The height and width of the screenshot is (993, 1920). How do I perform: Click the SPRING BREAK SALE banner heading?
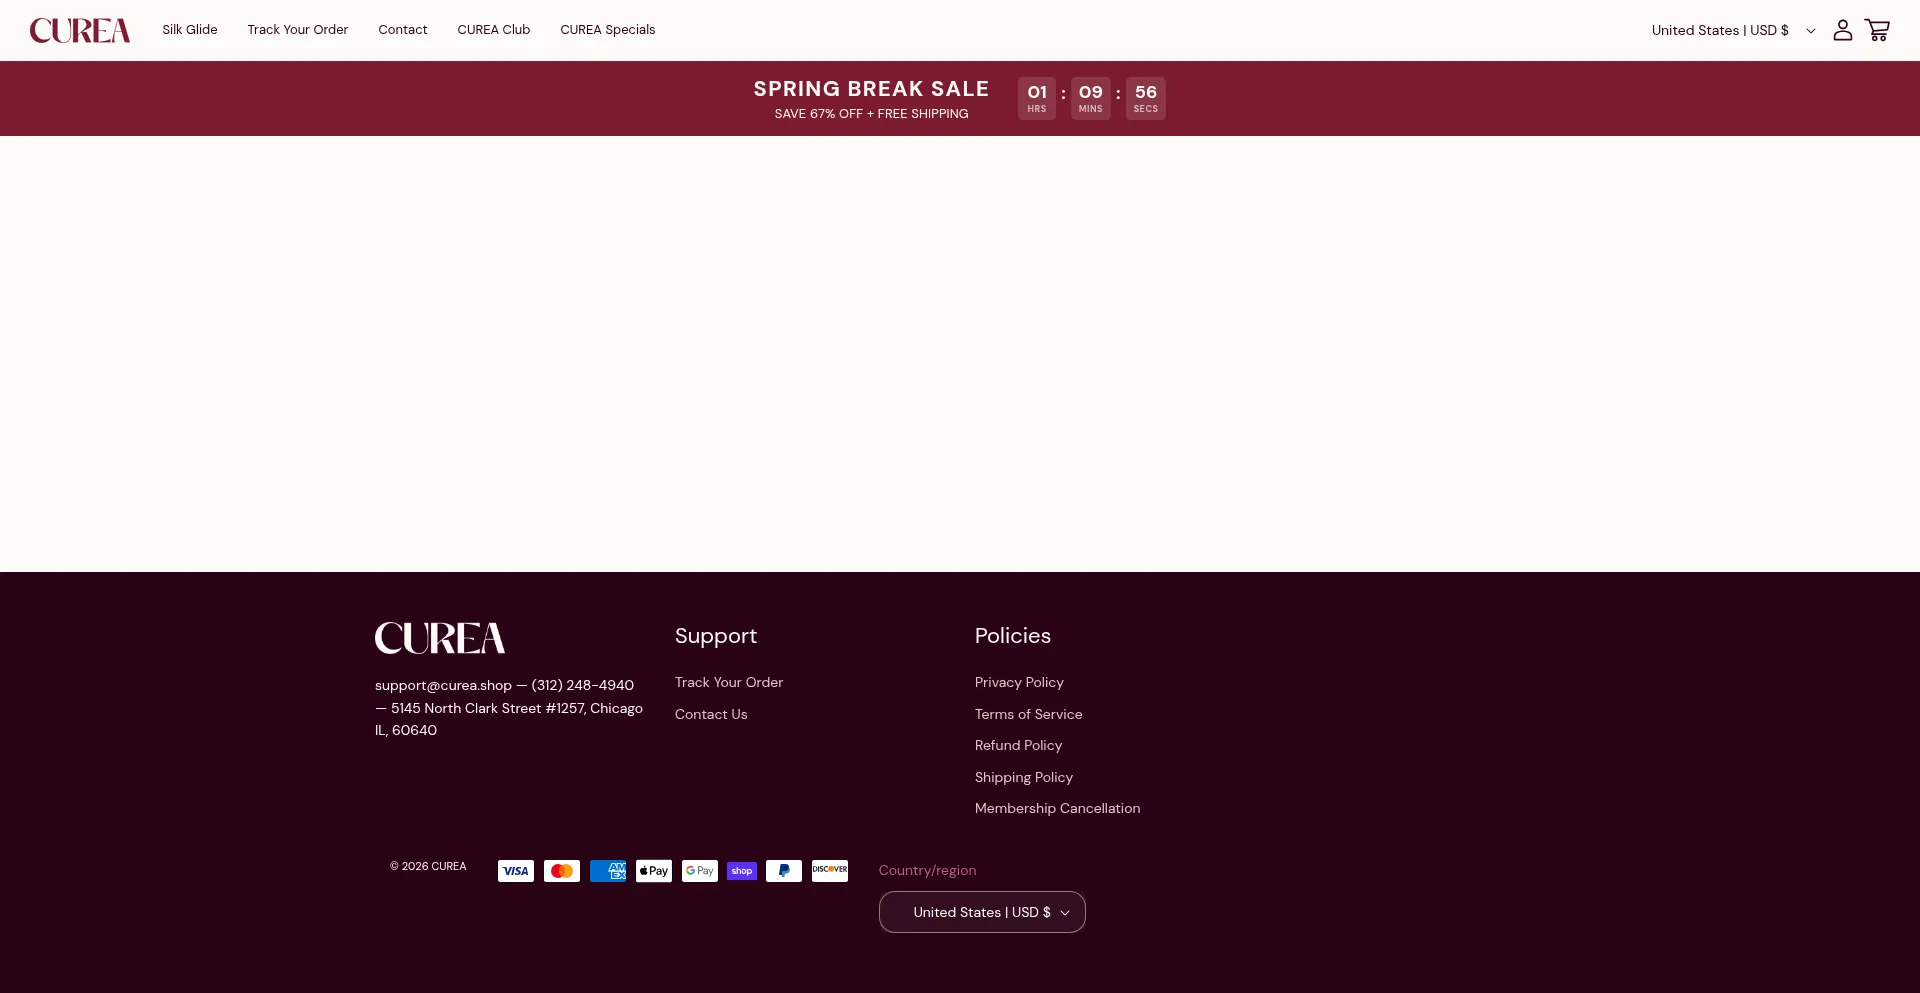(x=871, y=89)
